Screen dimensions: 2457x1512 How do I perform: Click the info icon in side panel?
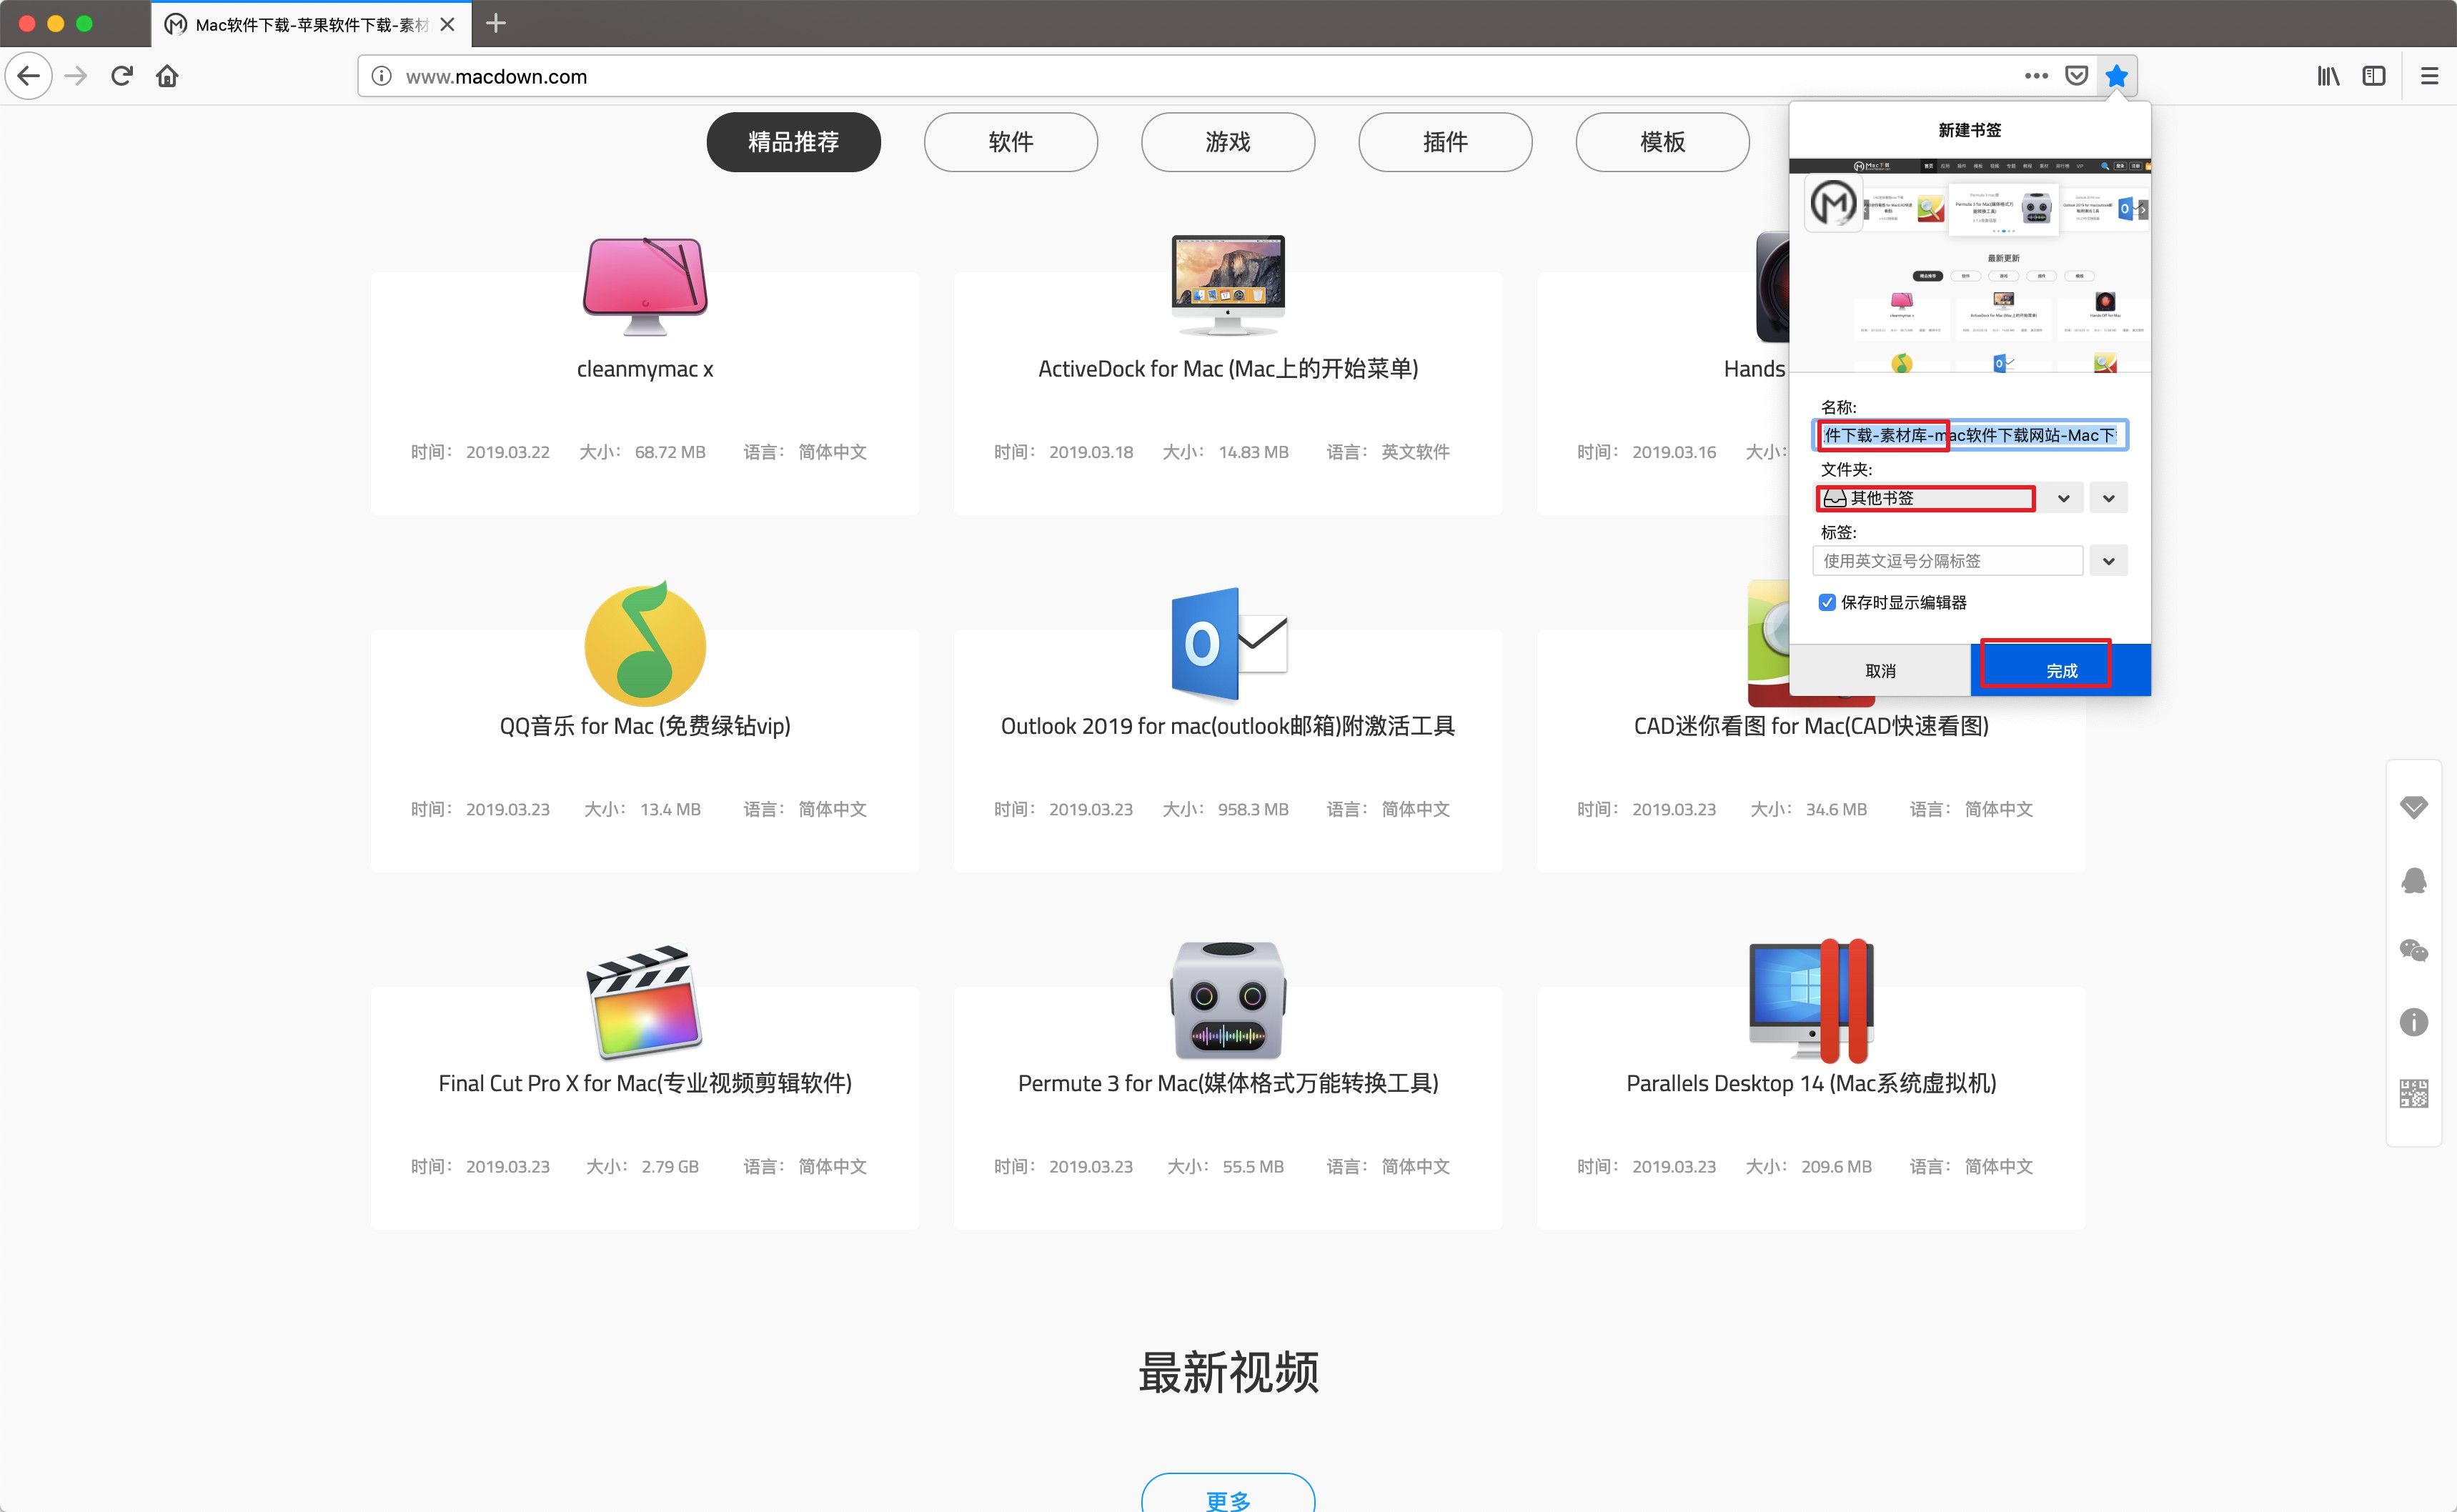coord(2413,1022)
